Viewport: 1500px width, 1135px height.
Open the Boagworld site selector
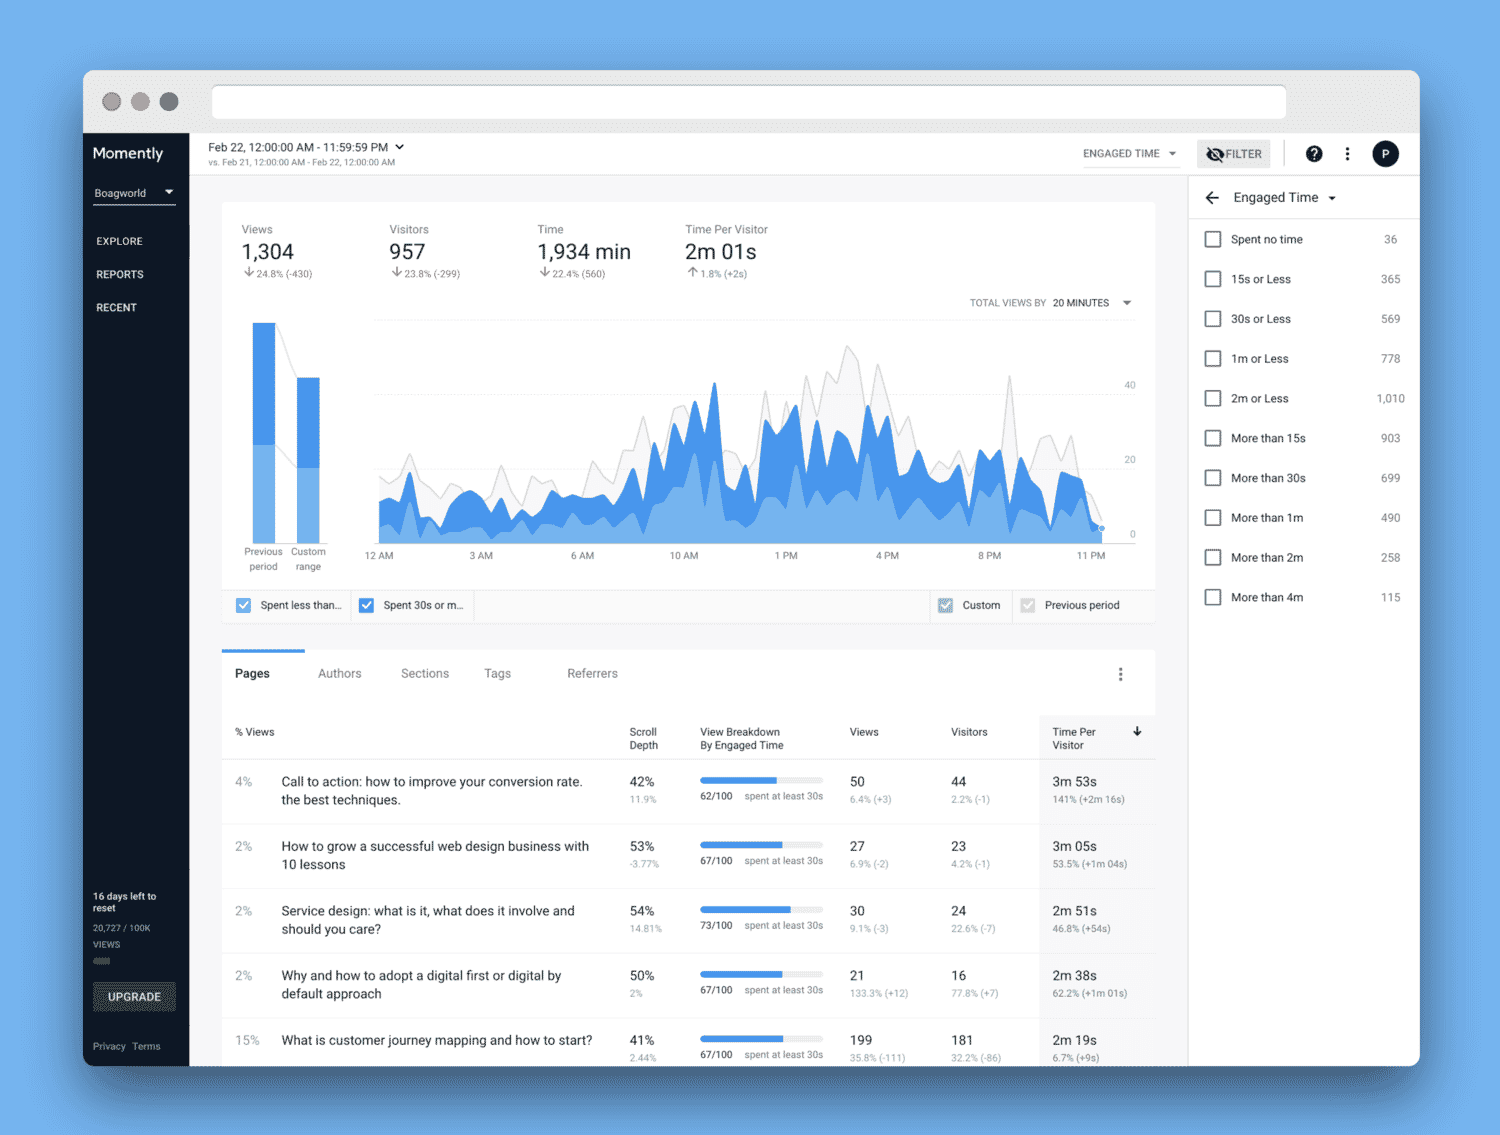tap(133, 192)
